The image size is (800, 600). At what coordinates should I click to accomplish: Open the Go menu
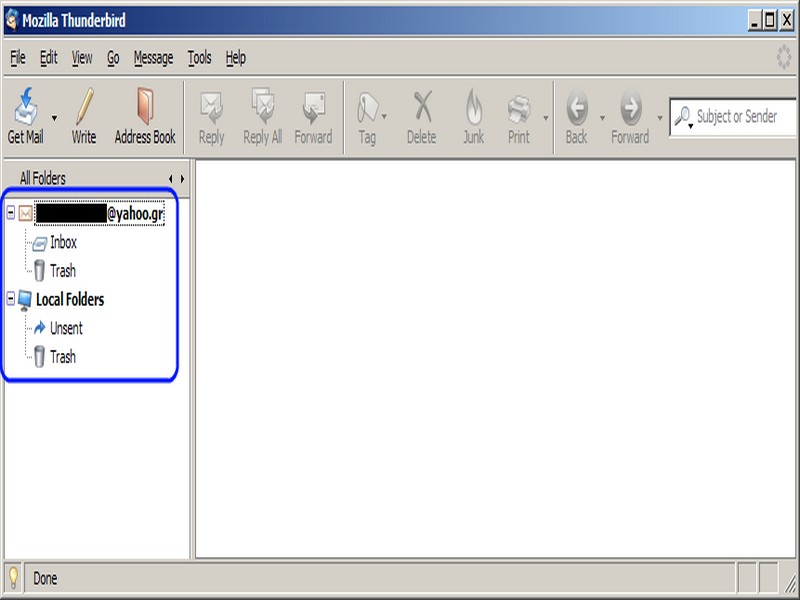pyautogui.click(x=113, y=58)
